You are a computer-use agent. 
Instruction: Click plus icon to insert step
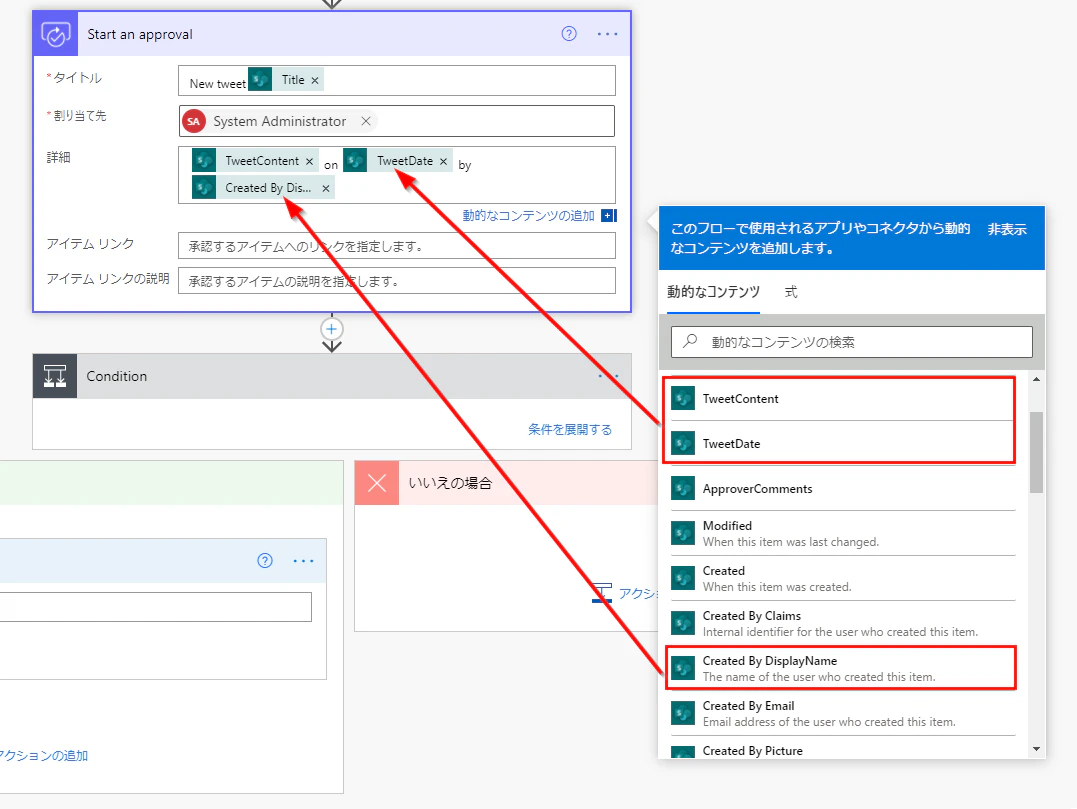coord(332,329)
